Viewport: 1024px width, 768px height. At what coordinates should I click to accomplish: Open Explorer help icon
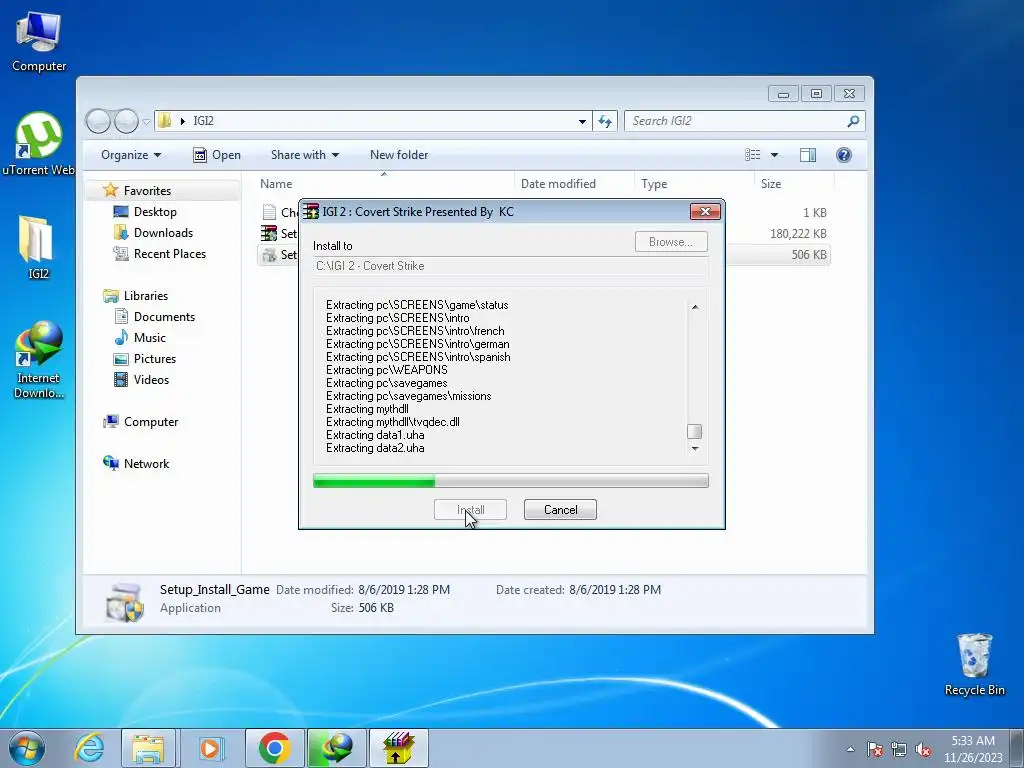[x=844, y=155]
